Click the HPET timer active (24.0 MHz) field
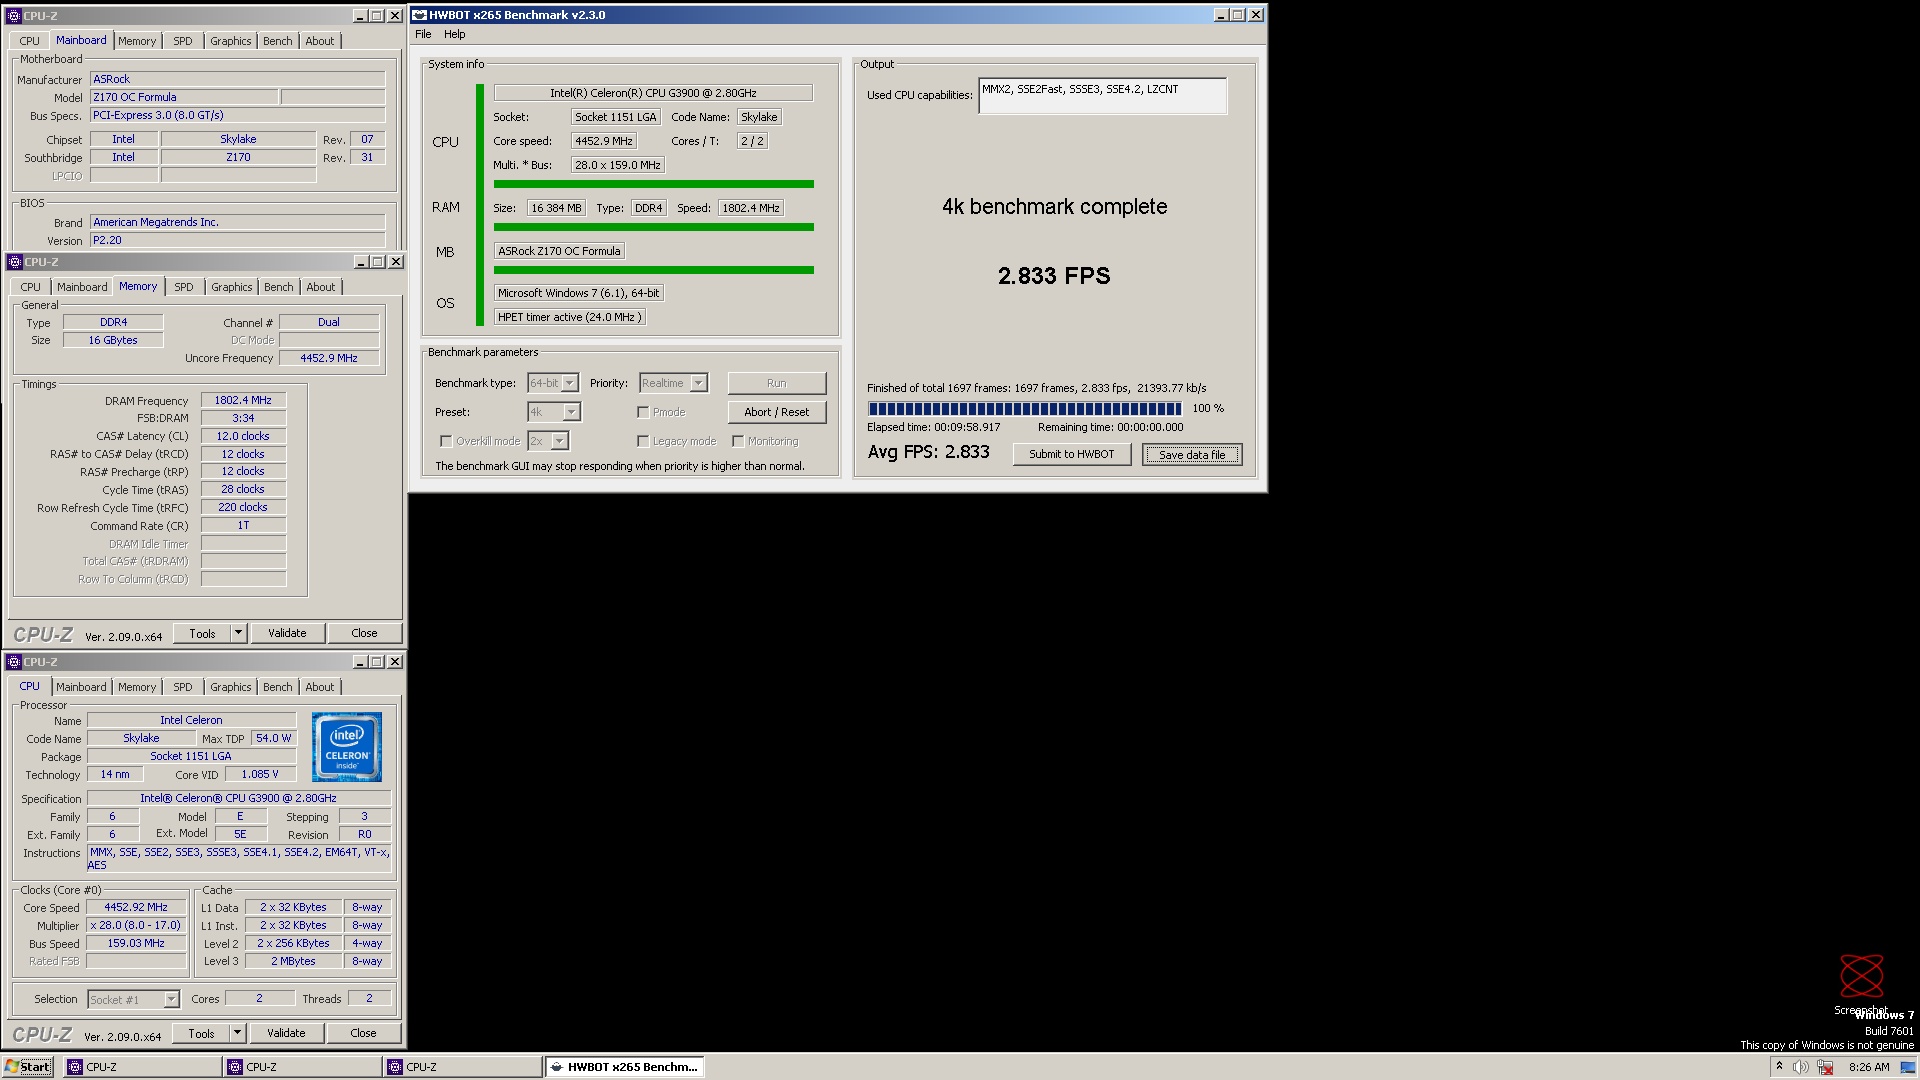The width and height of the screenshot is (1920, 1080). click(569, 317)
